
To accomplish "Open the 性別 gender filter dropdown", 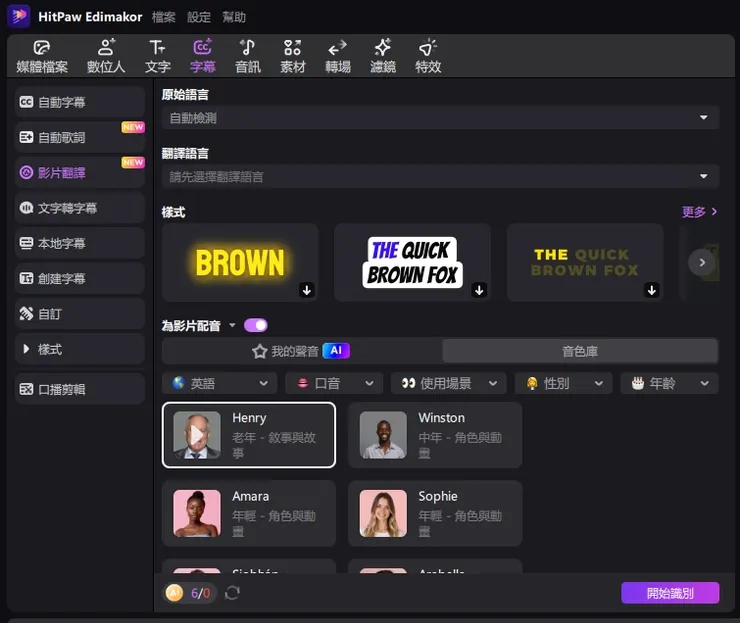I will point(563,383).
